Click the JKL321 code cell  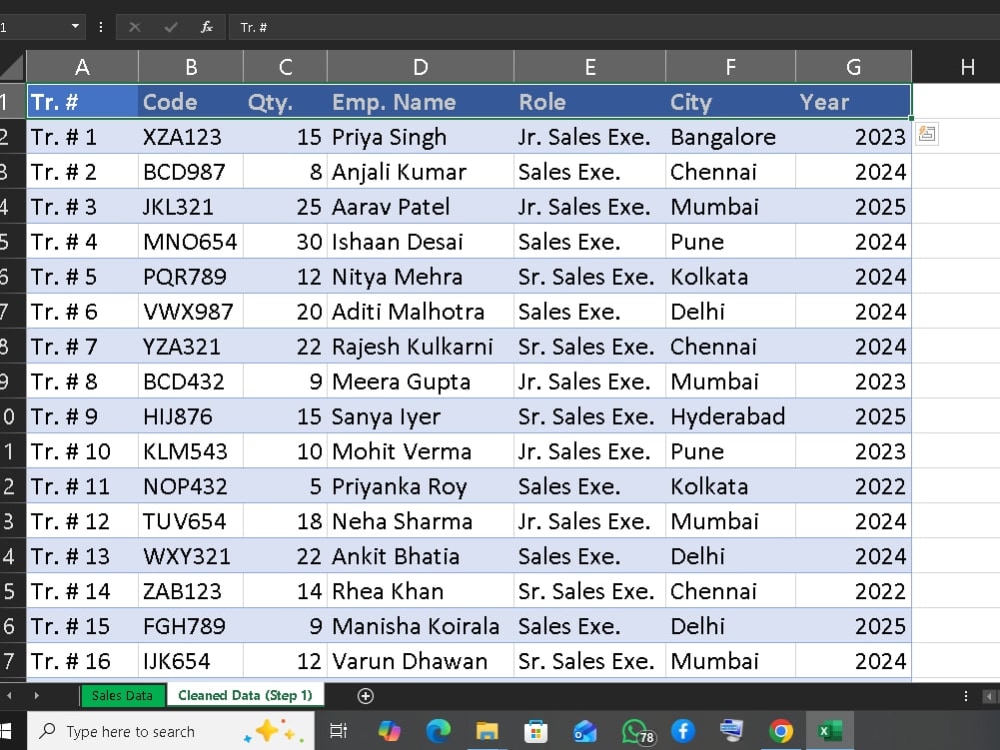click(191, 207)
